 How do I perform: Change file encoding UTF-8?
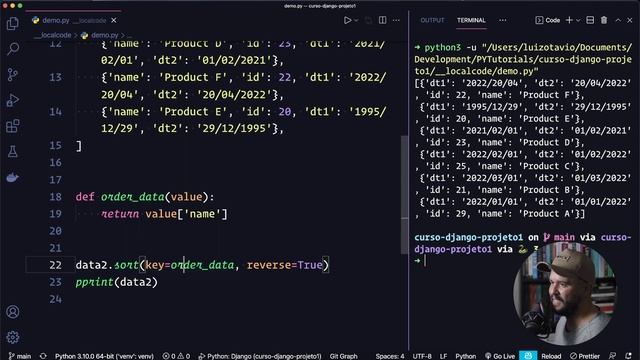(x=422, y=356)
